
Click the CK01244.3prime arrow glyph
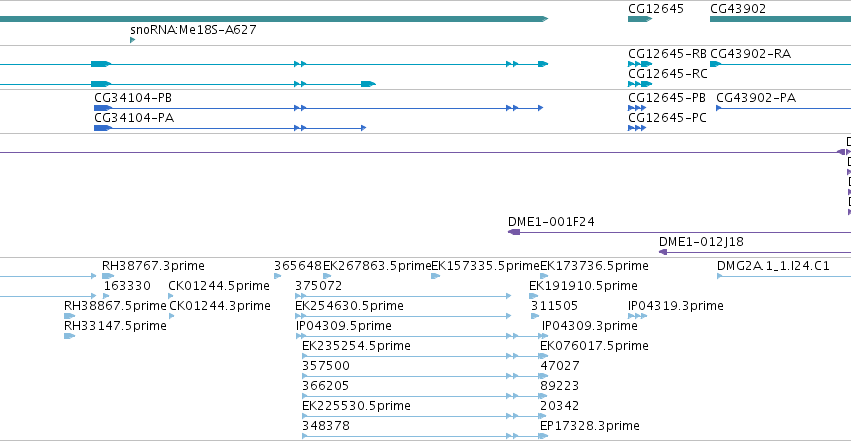click(172, 316)
